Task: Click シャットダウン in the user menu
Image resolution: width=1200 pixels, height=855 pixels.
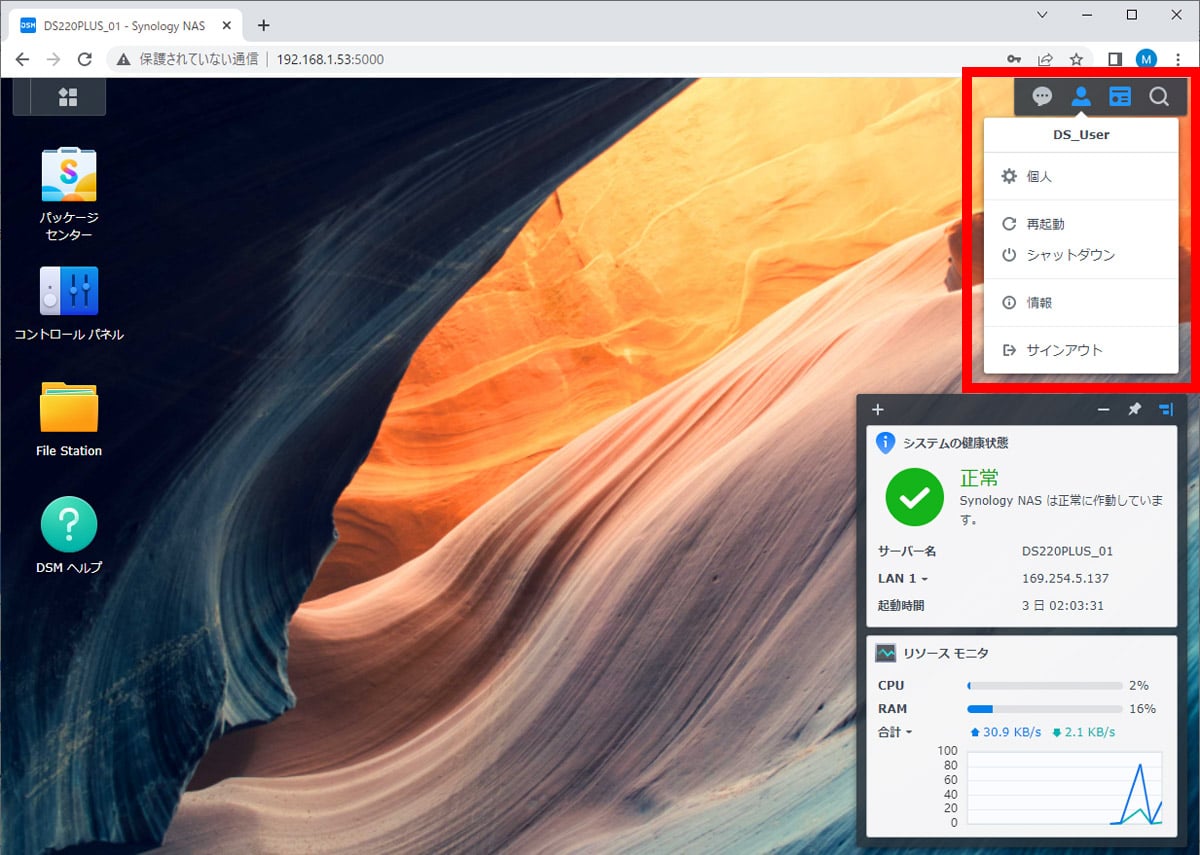Action: 1070,255
